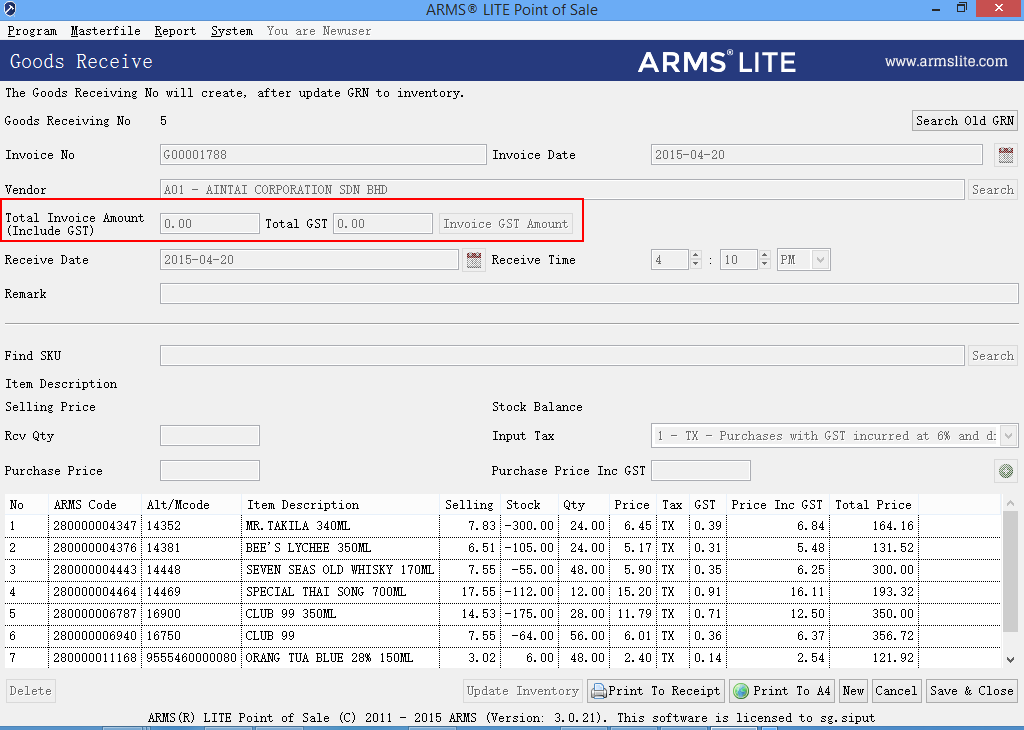Screen dimensions: 1024x730
Task: Click the Vendor Search button
Action: [993, 190]
